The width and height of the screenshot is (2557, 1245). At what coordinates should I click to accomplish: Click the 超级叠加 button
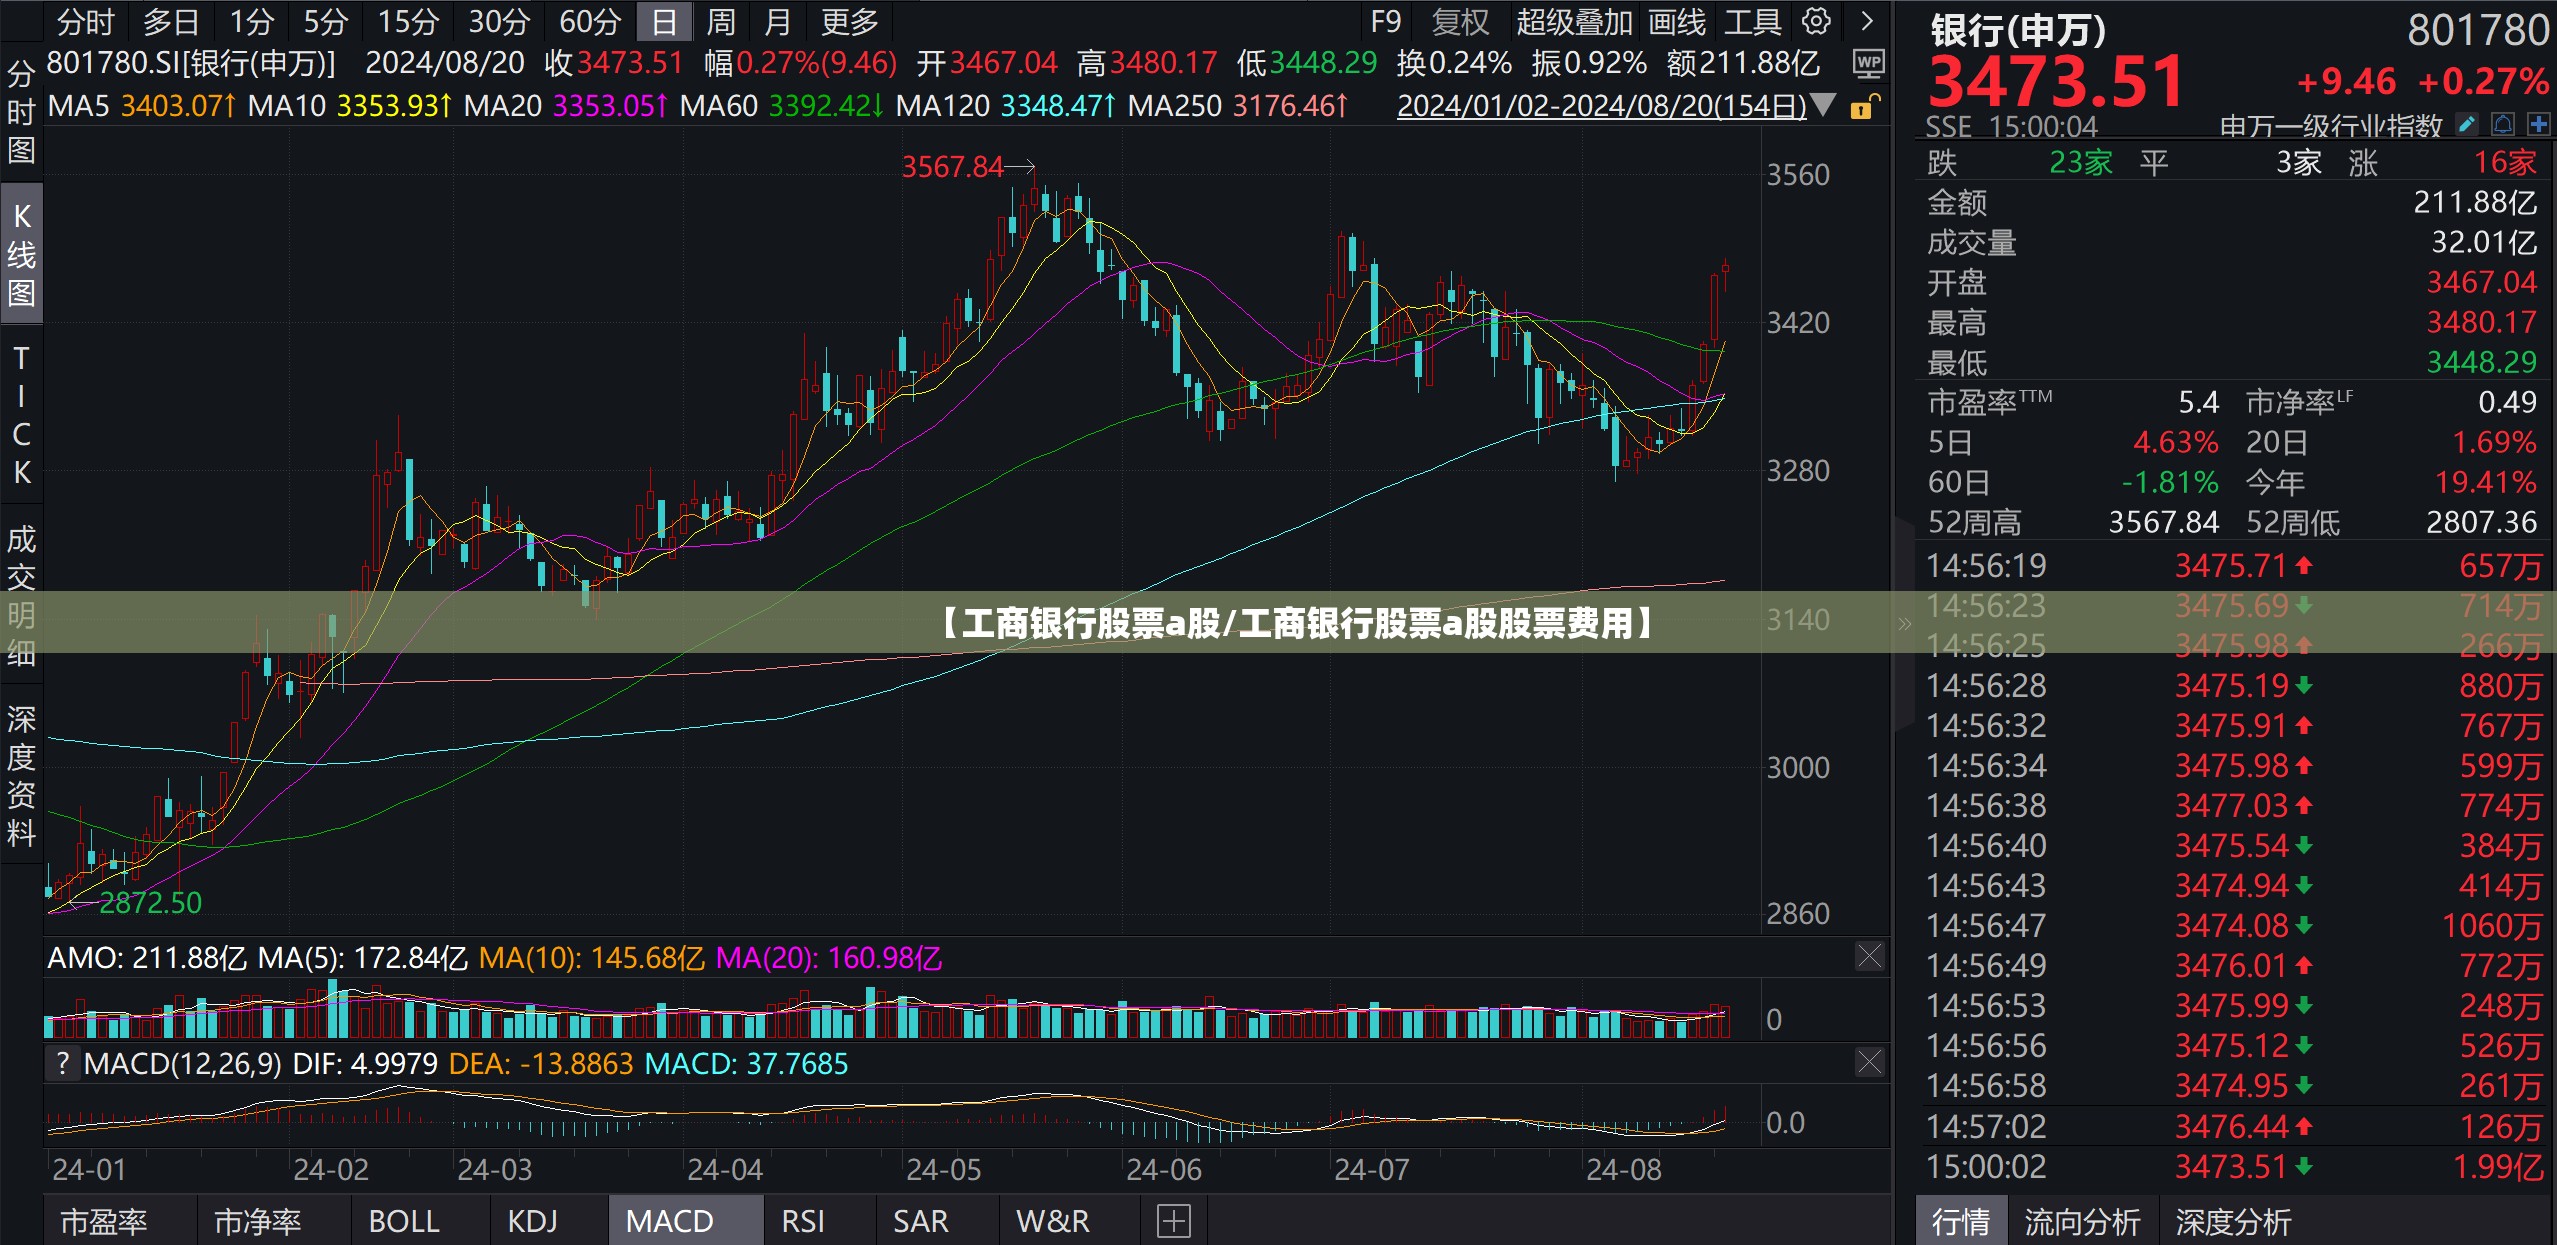click(x=1574, y=21)
